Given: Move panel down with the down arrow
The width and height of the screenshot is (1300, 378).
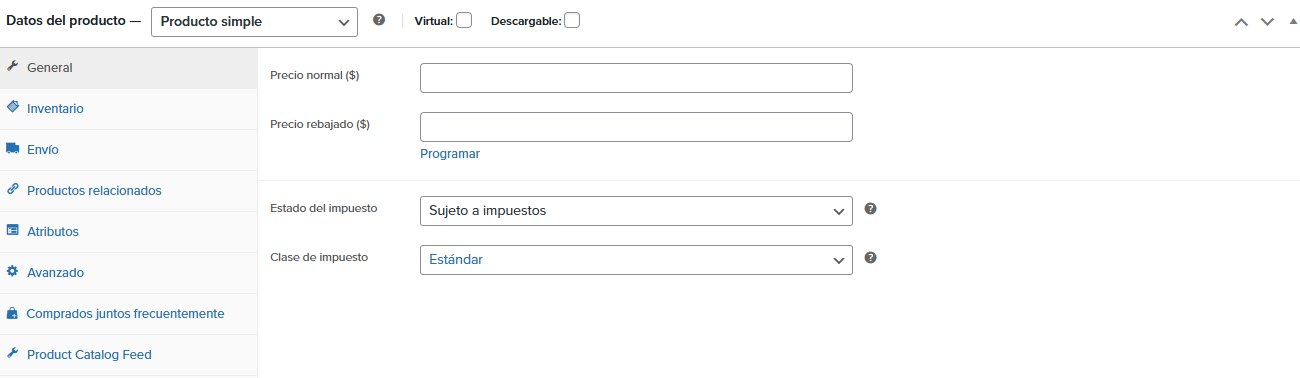Looking at the screenshot, I should point(1267,21).
